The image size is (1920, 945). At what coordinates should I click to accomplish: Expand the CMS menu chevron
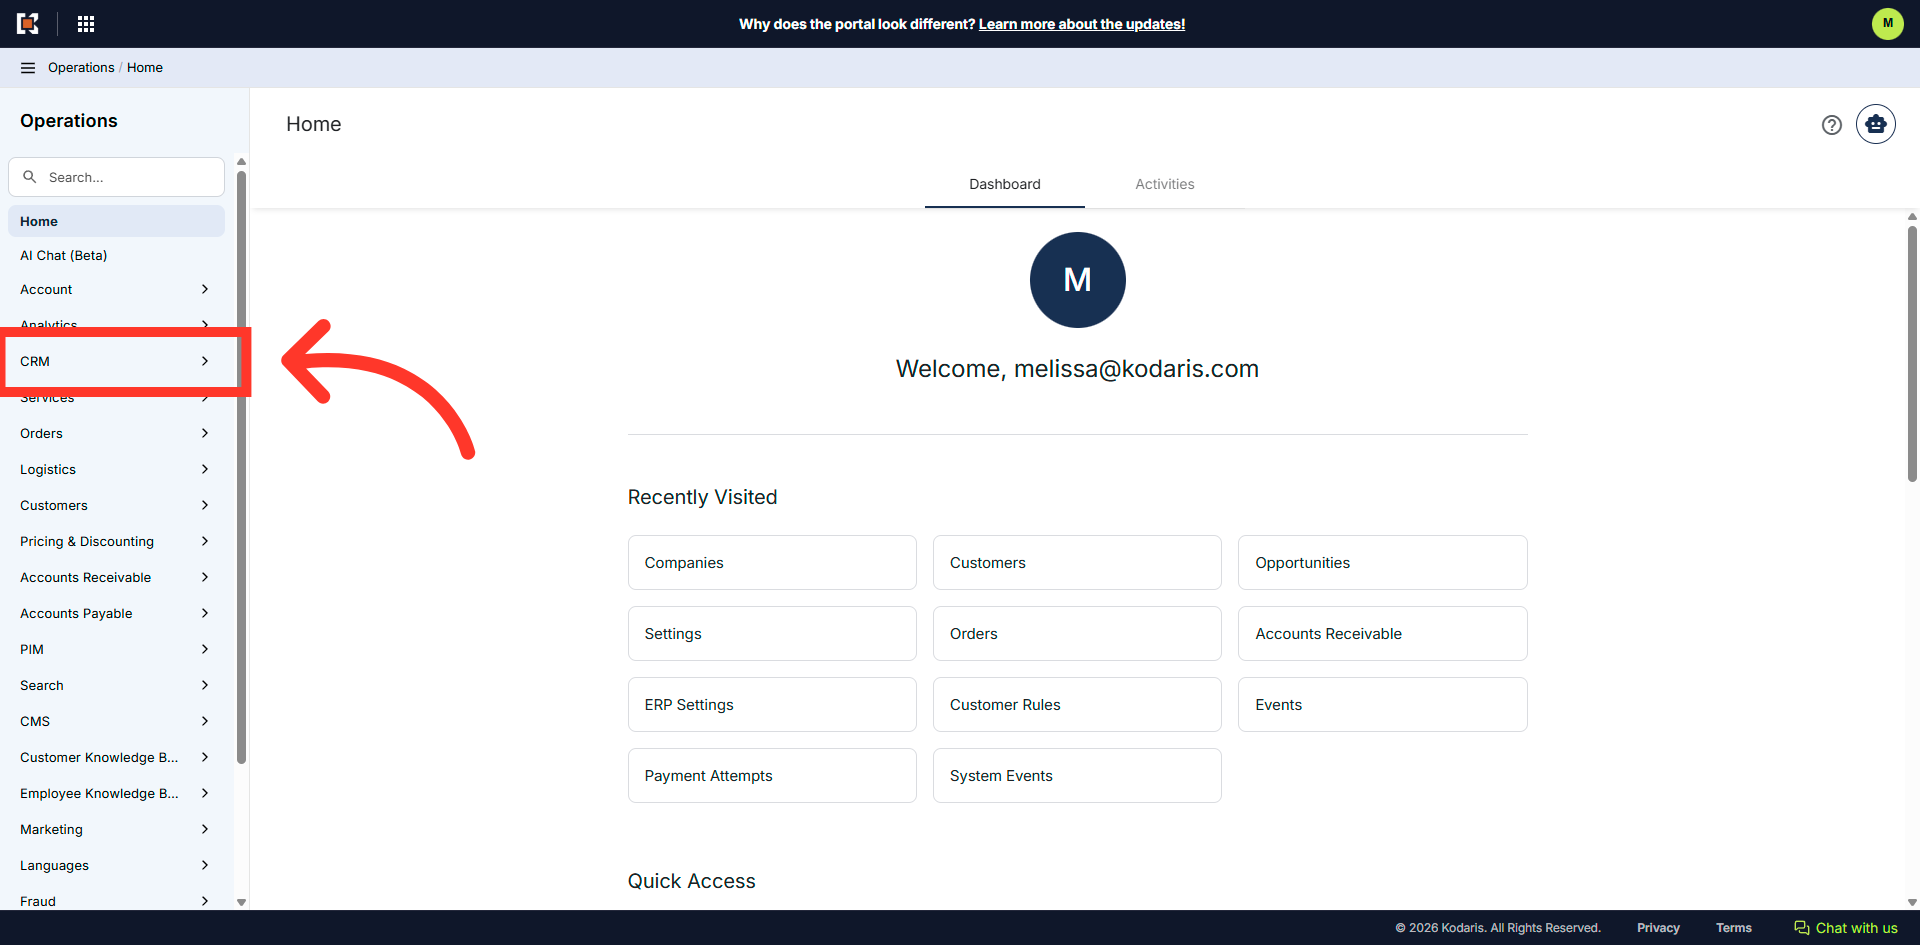click(205, 721)
